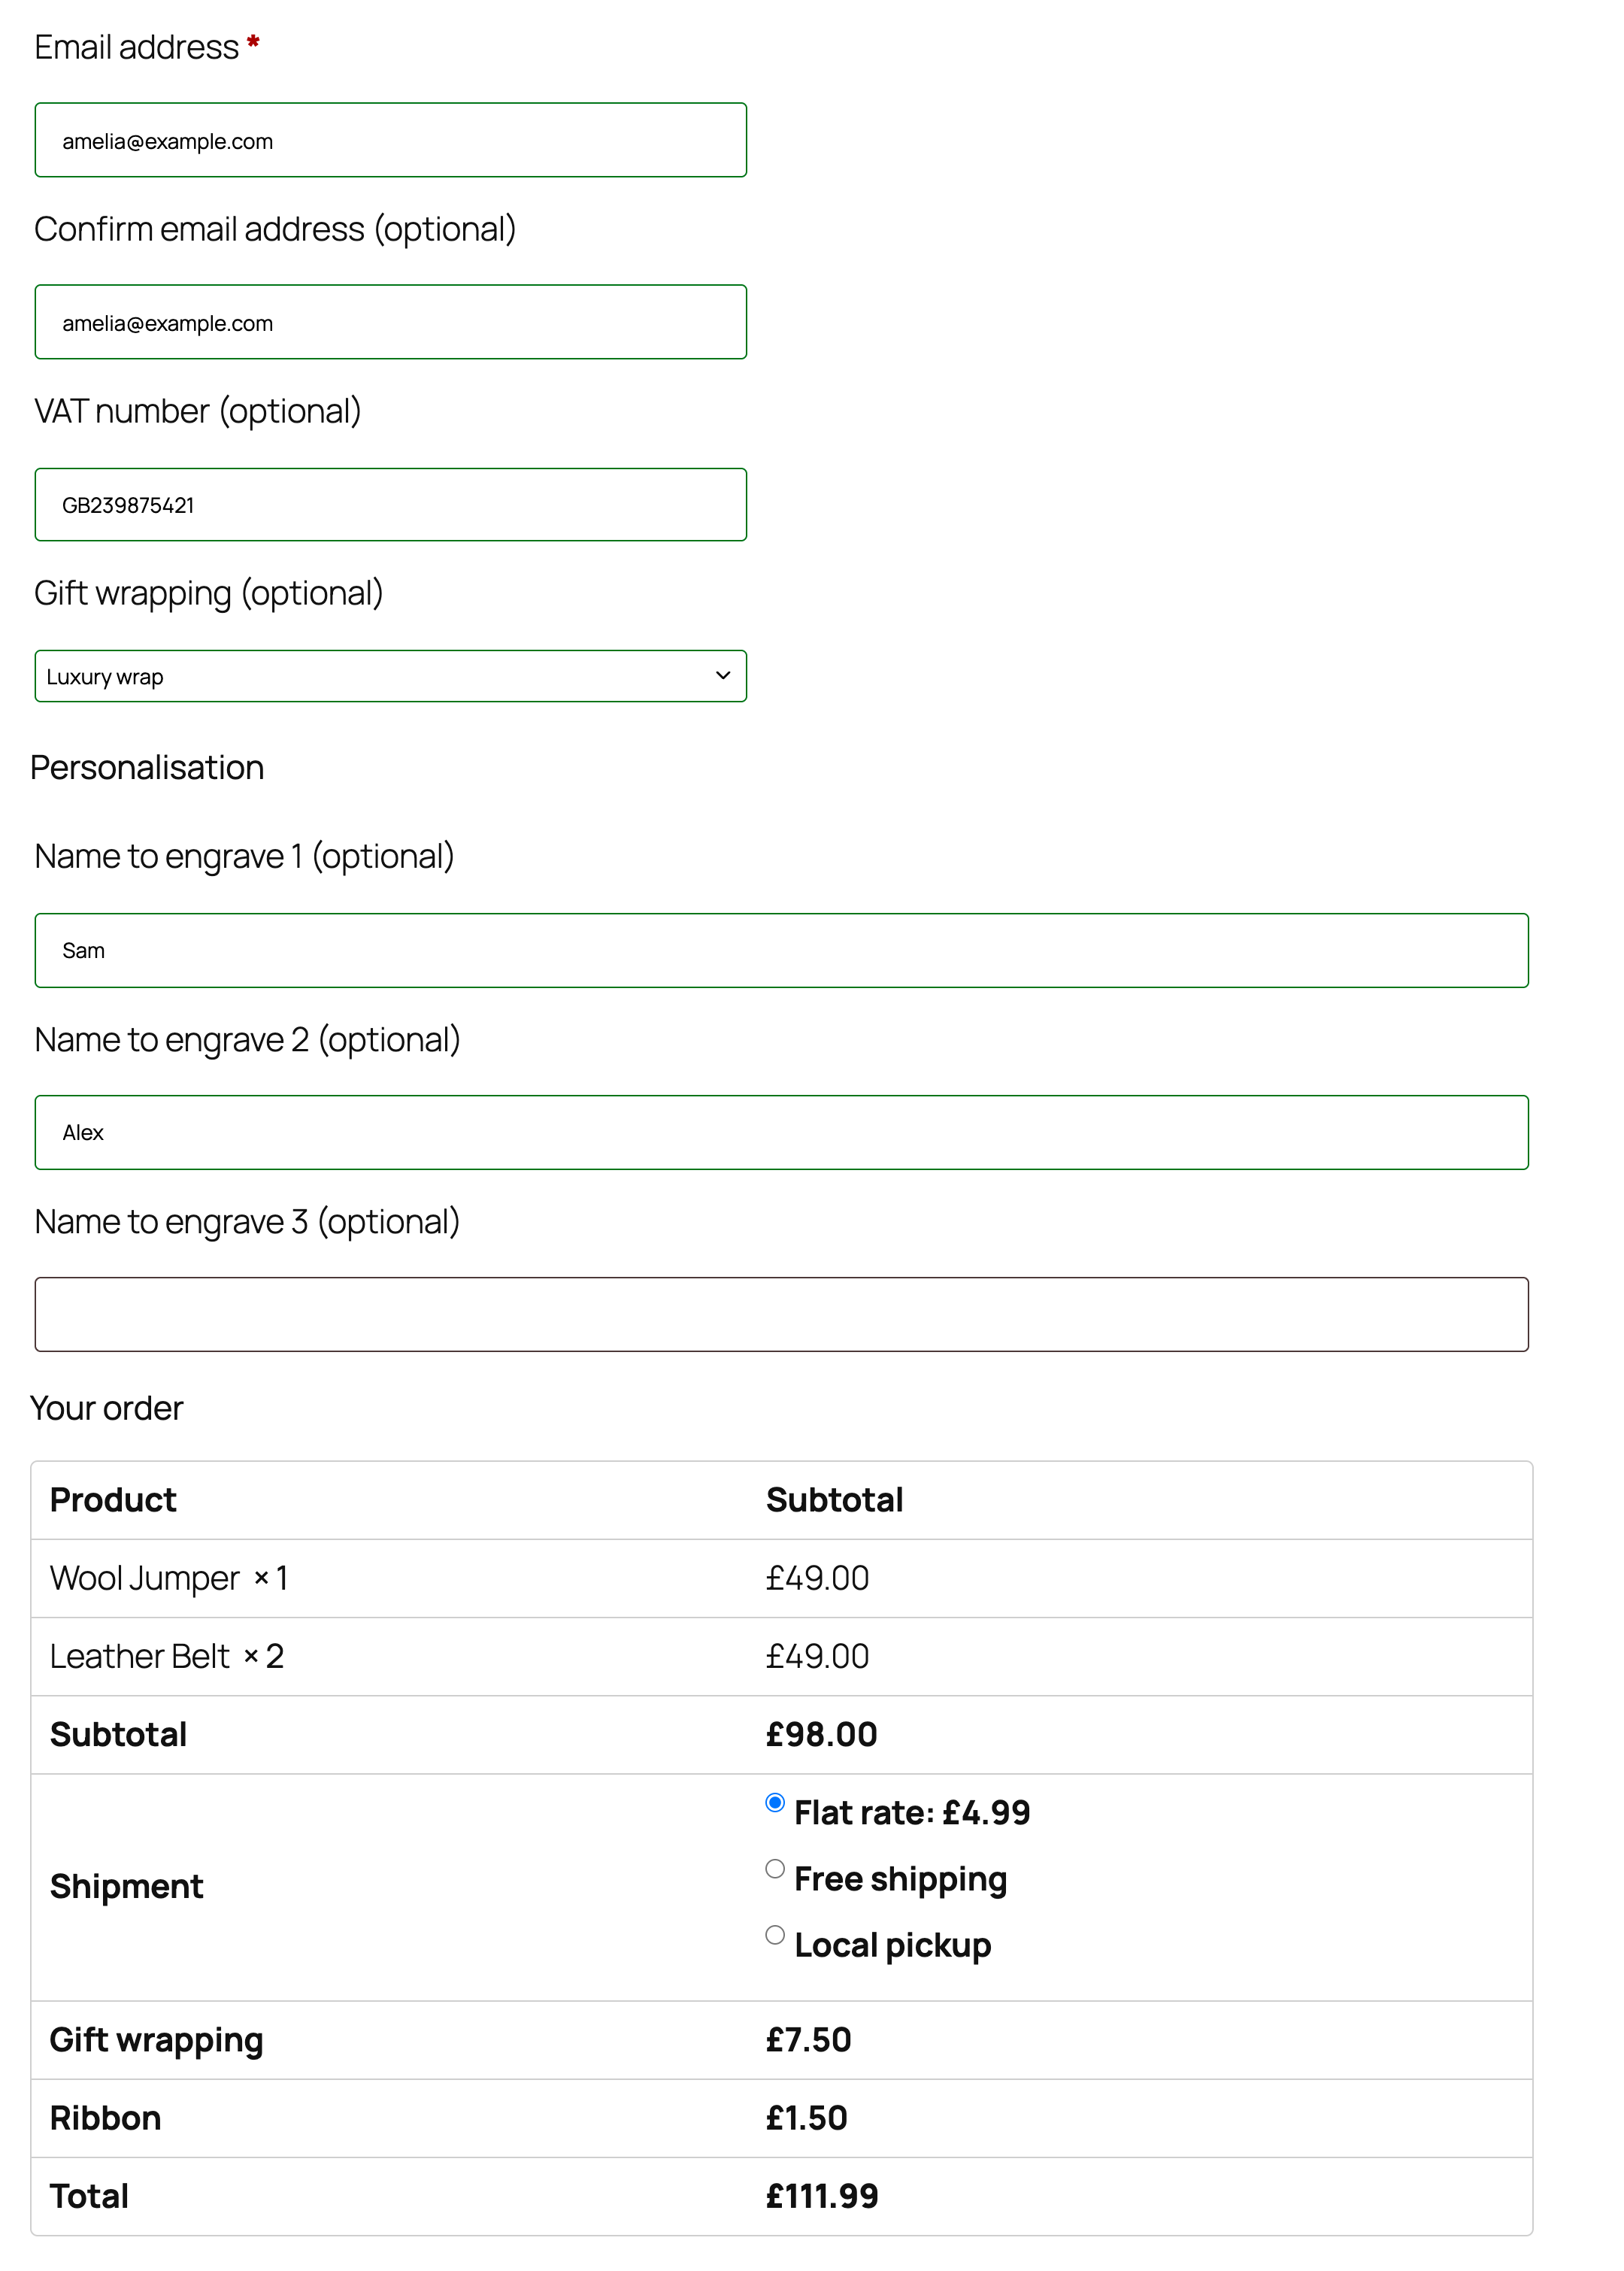Click the £7.50 gift wrapping fee
Image resolution: width=1624 pixels, height=2271 pixels.
(x=808, y=2040)
